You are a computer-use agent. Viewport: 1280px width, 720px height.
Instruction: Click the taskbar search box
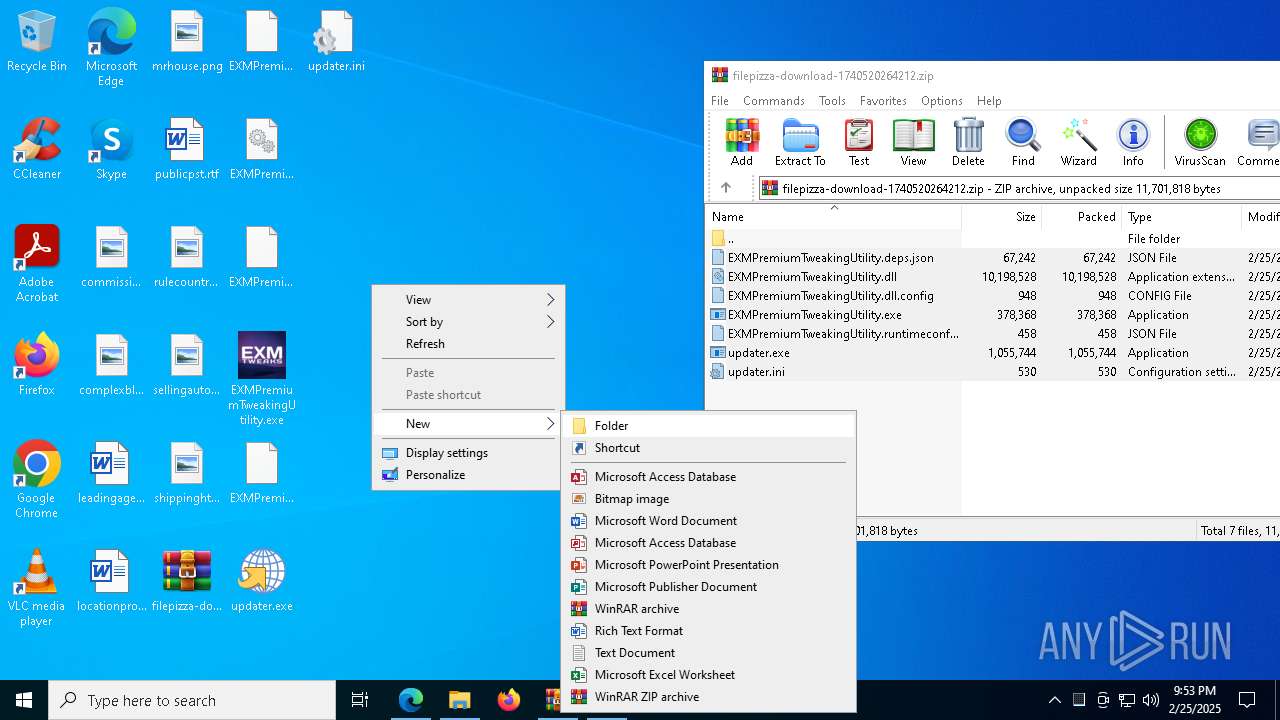coord(192,700)
